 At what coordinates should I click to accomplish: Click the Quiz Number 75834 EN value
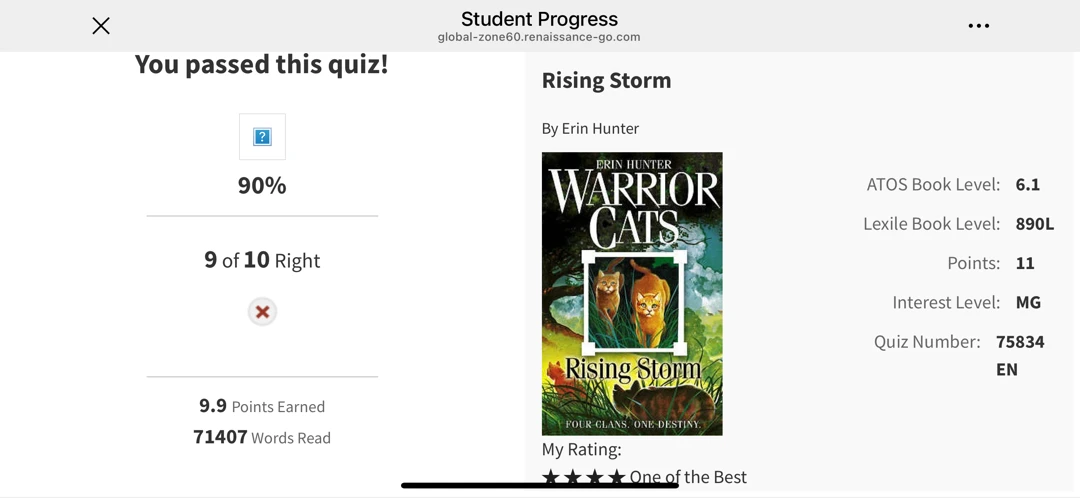1020,355
